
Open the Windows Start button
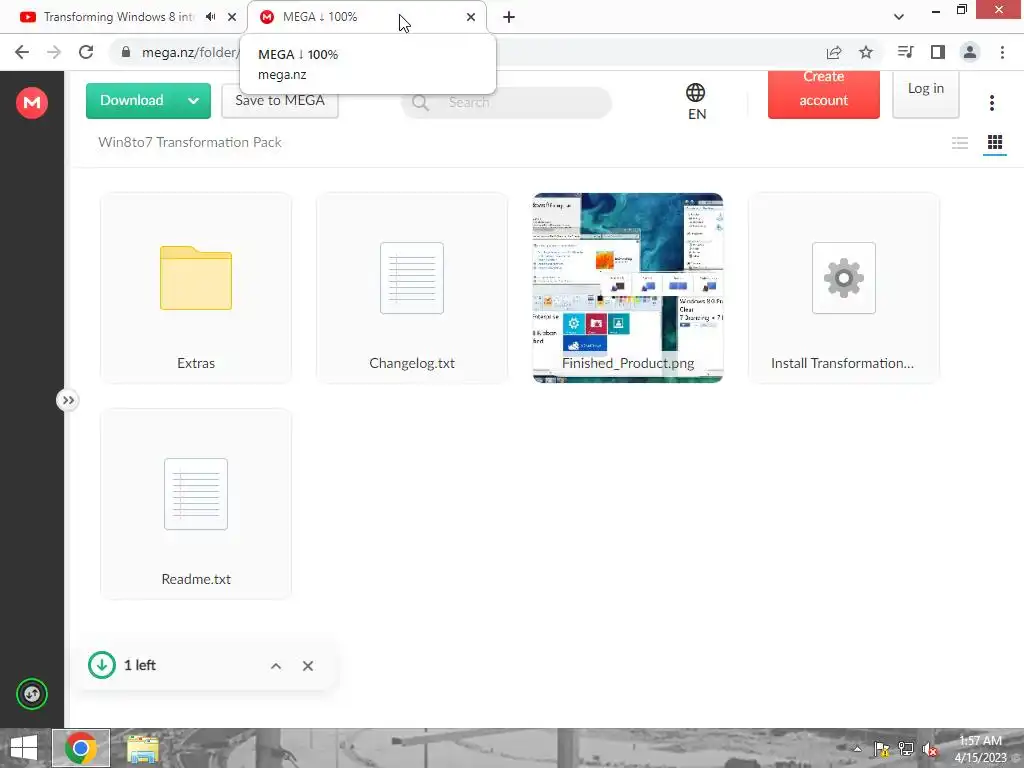(24, 748)
